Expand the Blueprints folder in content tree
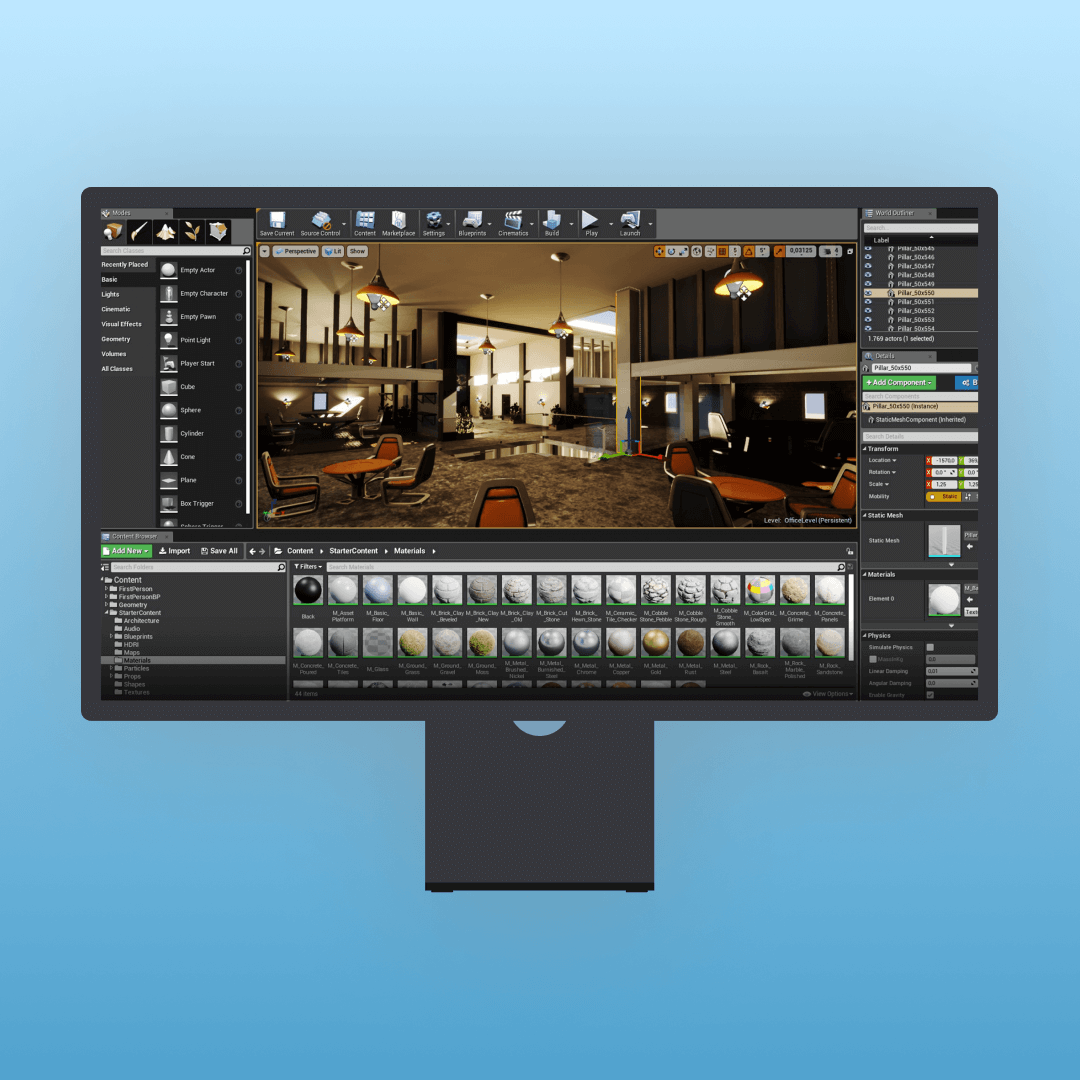This screenshot has height=1080, width=1080. tap(111, 637)
